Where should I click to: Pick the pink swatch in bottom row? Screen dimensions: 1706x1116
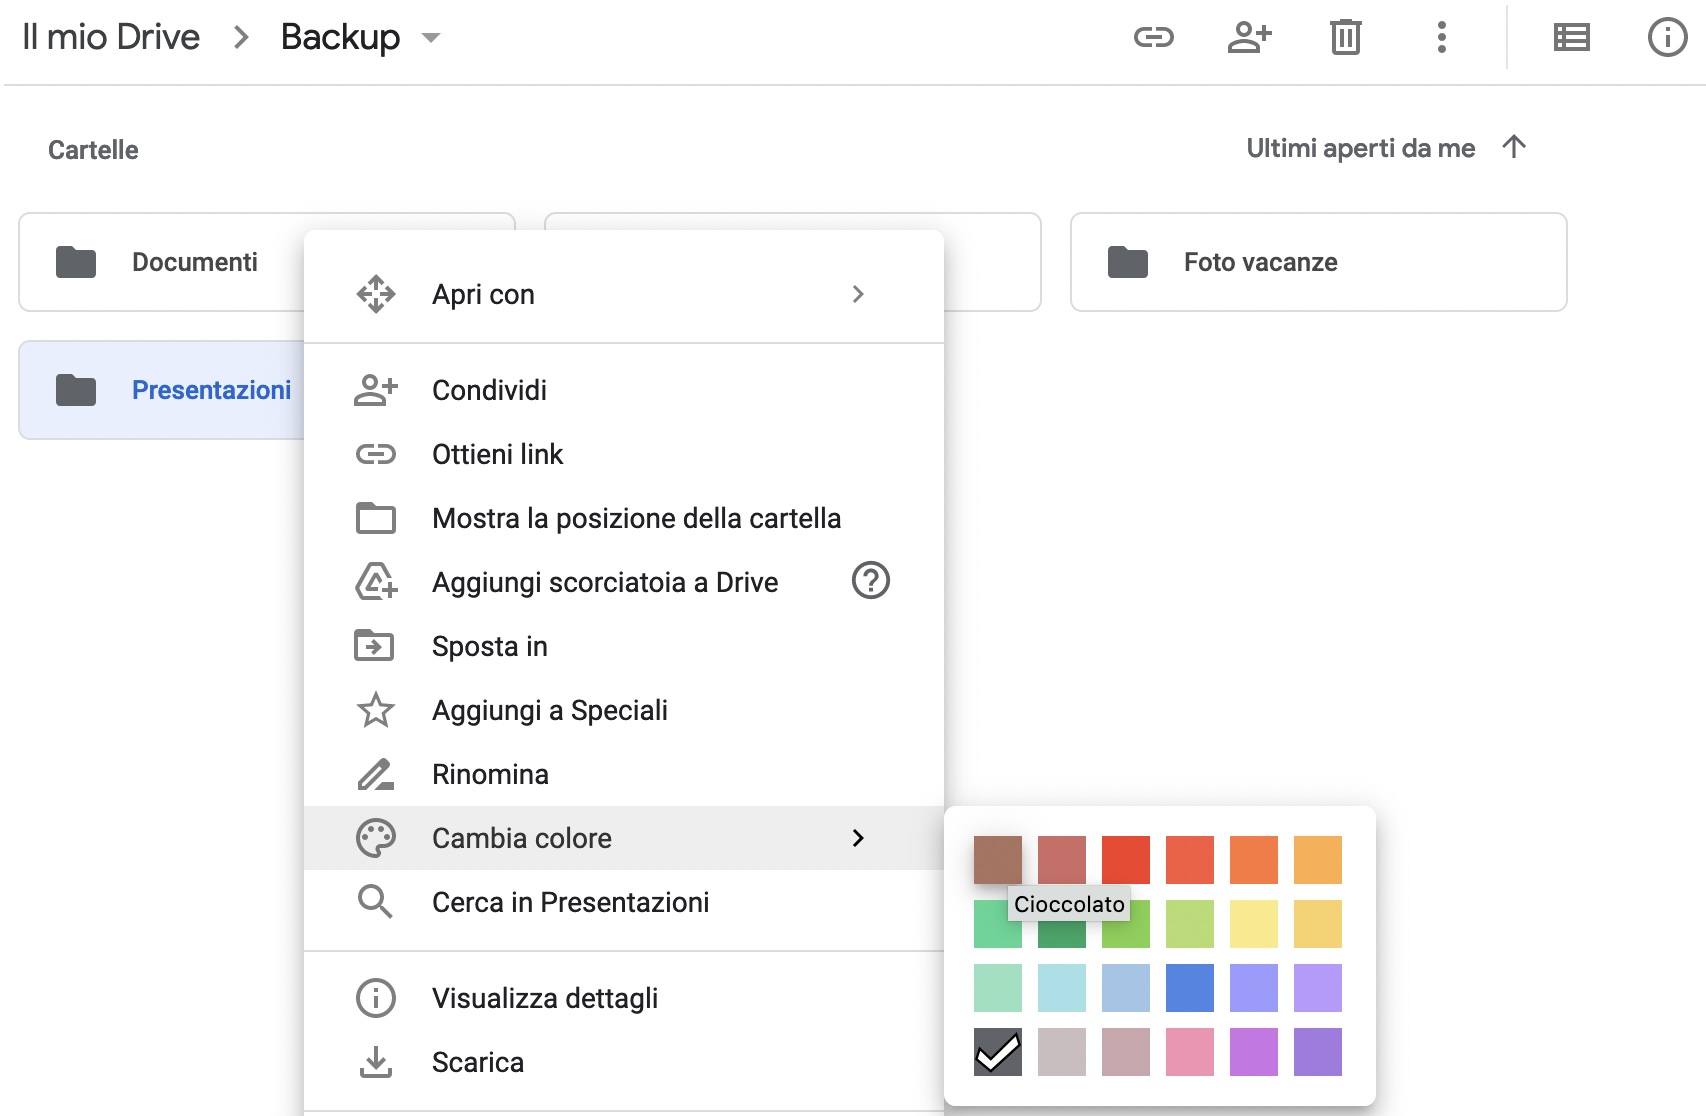(1190, 1052)
